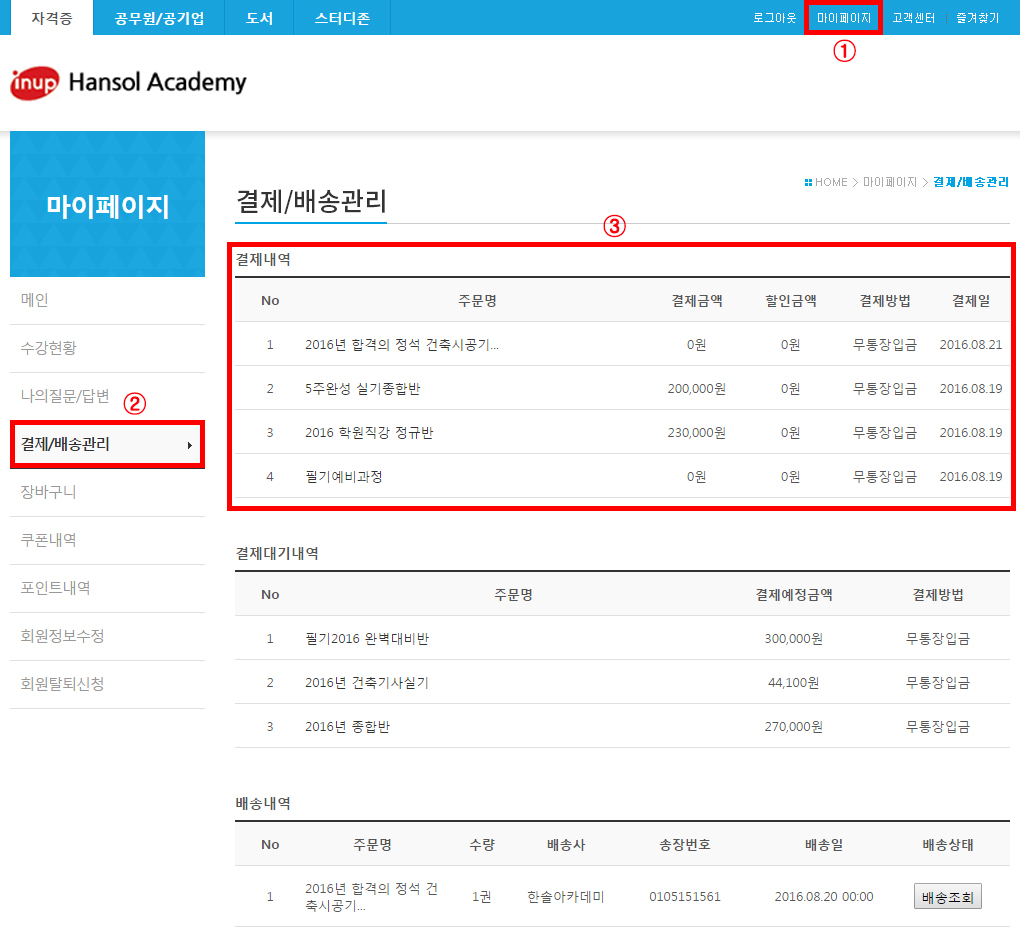Click the payment date '2016.08.21'

971,345
